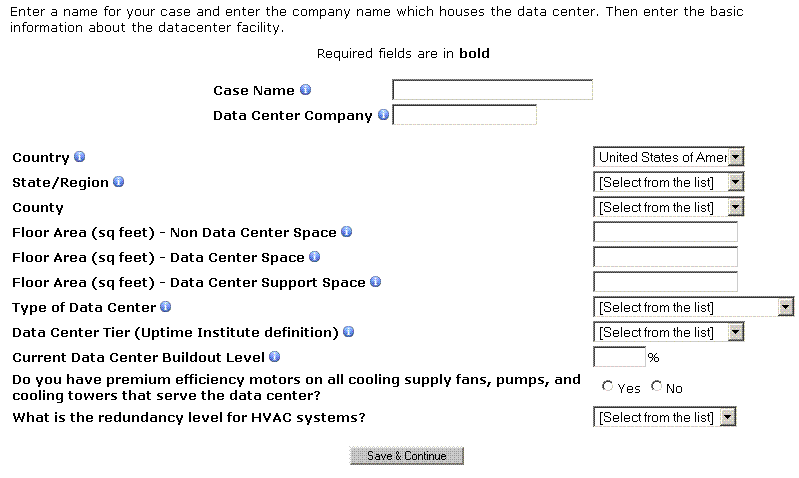
Task: Click the Case Name text field
Action: point(492,90)
